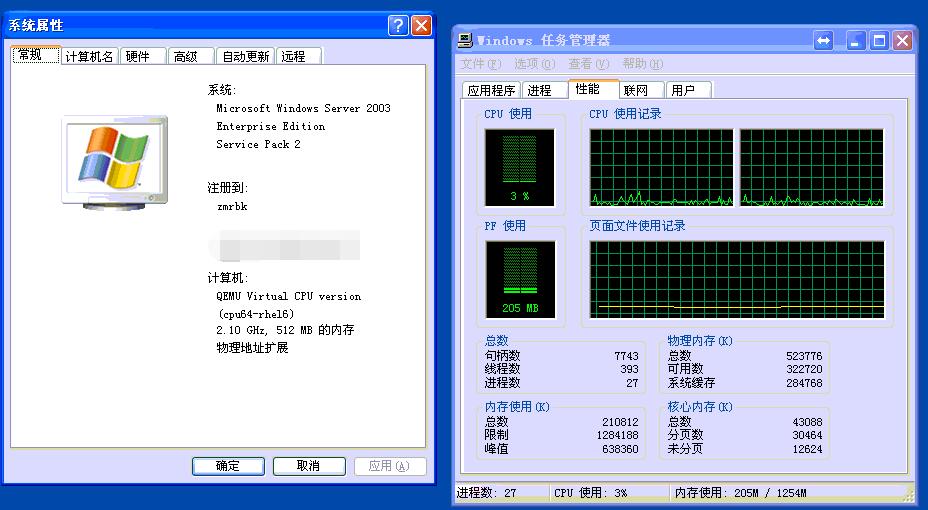Click the 2.10 GHz, 512 MB line
The width and height of the screenshot is (928, 510).
point(285,330)
